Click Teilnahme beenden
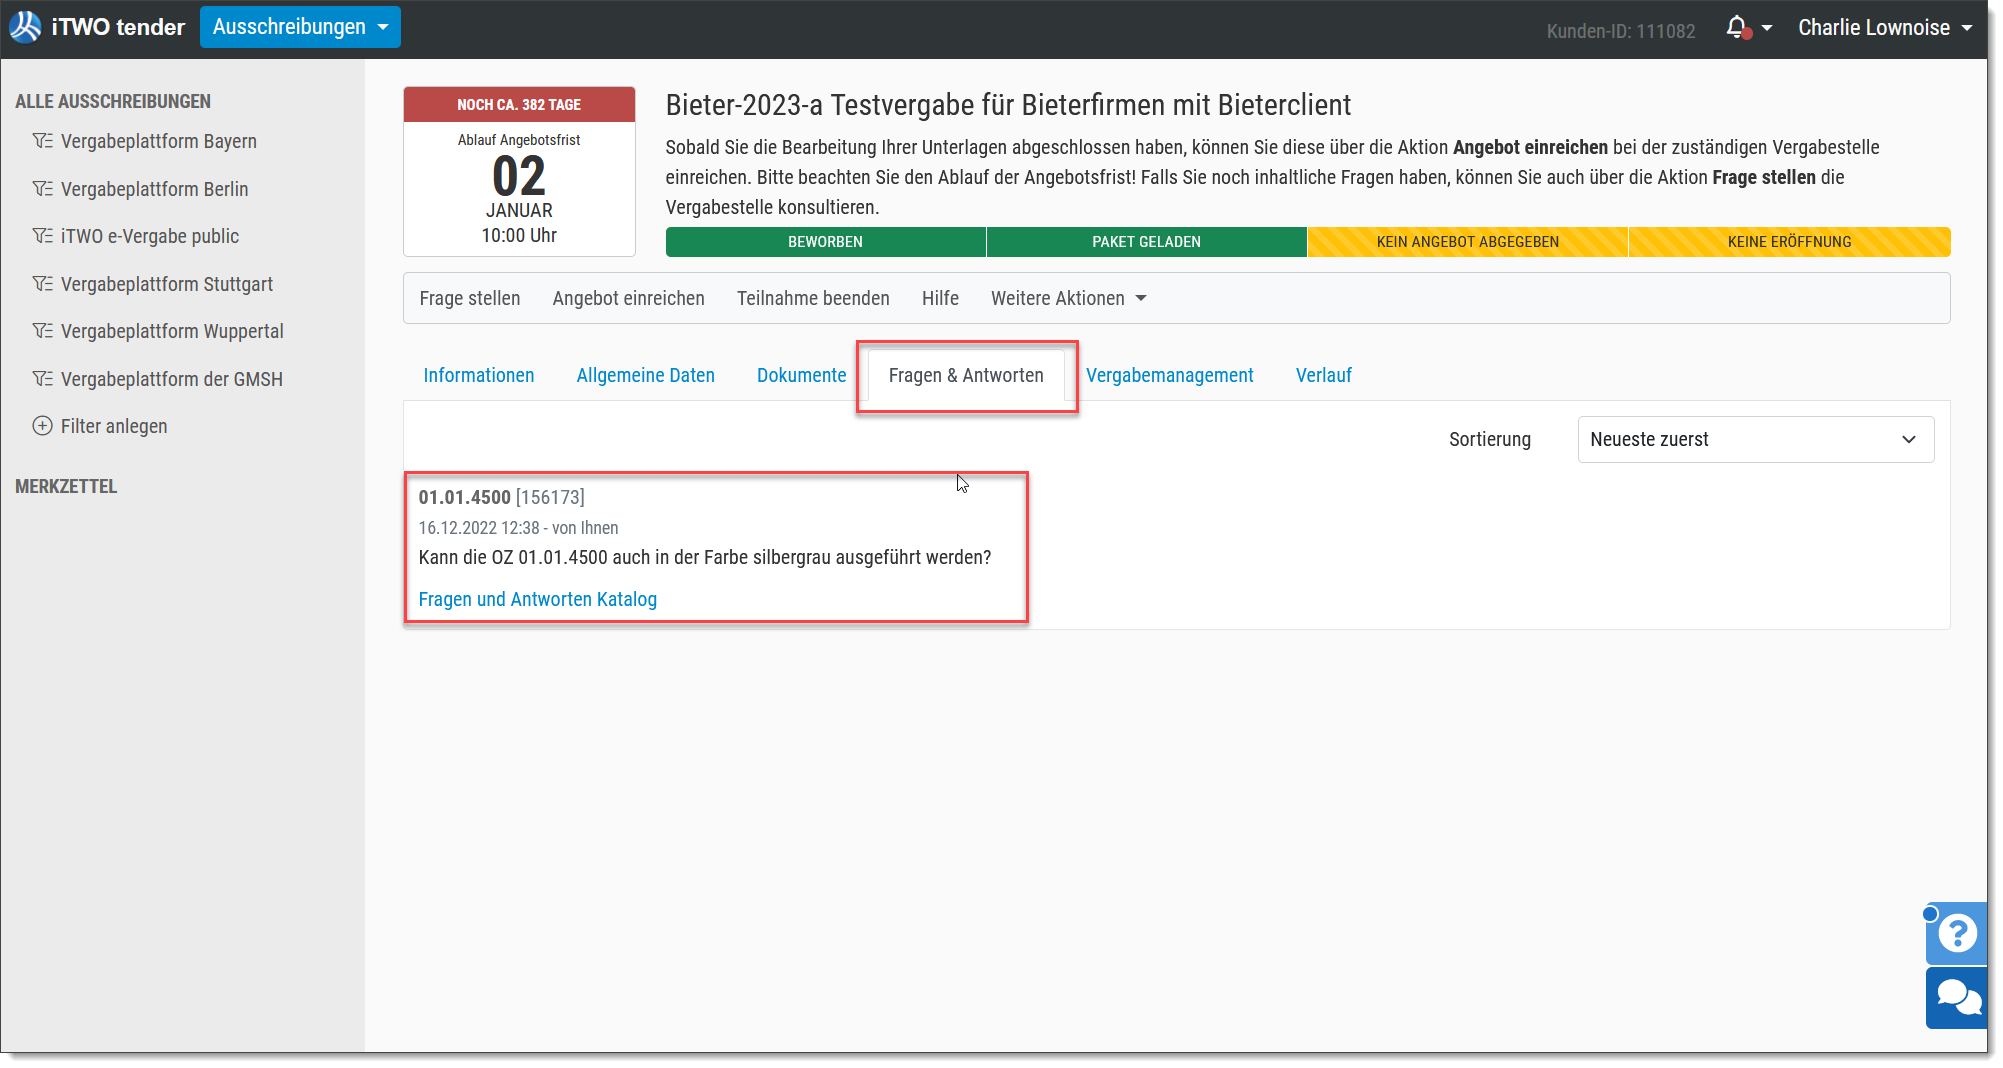The width and height of the screenshot is (2003, 1068). point(813,298)
